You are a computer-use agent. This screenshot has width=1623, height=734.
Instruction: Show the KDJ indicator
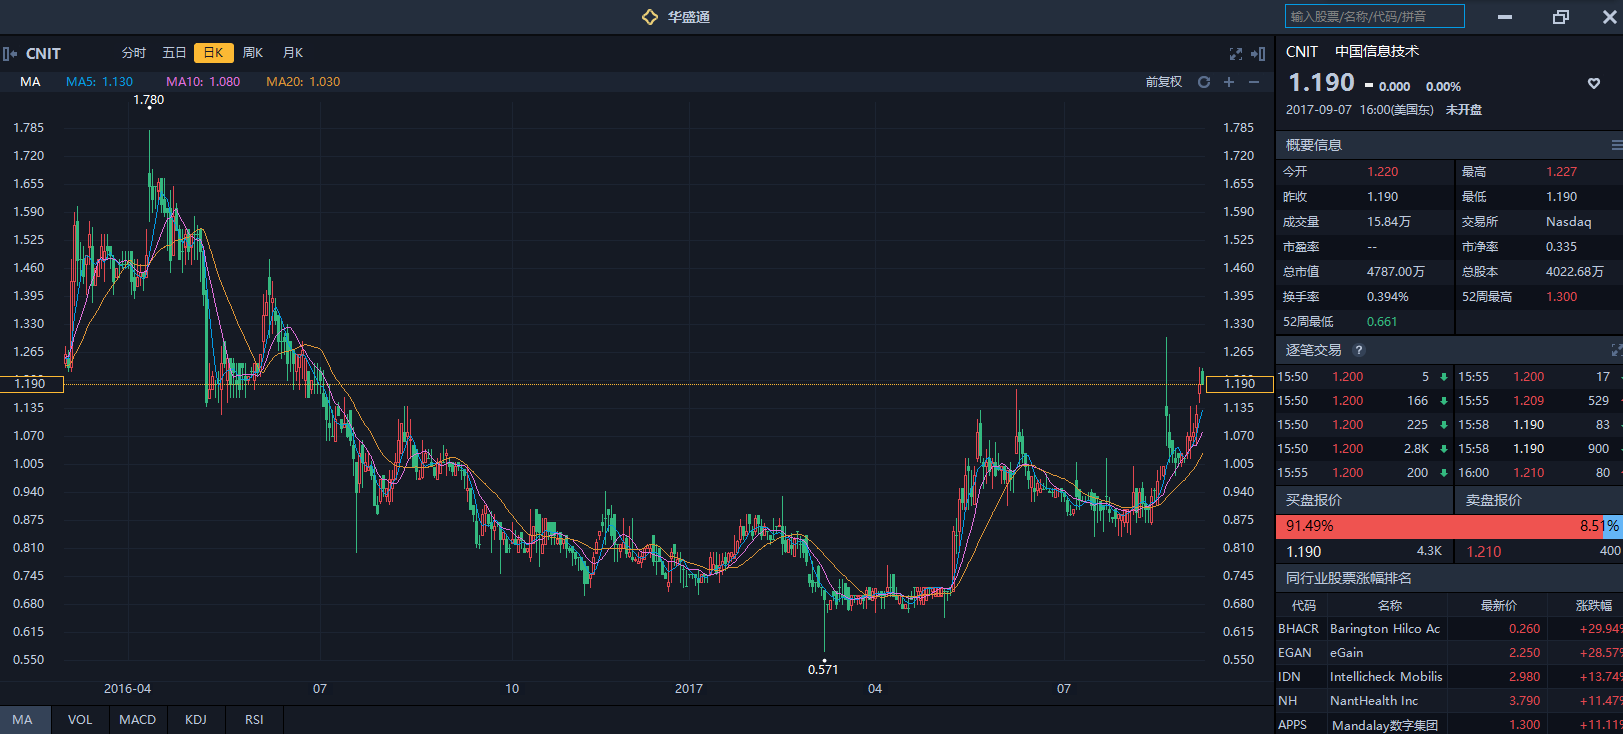tap(196, 720)
